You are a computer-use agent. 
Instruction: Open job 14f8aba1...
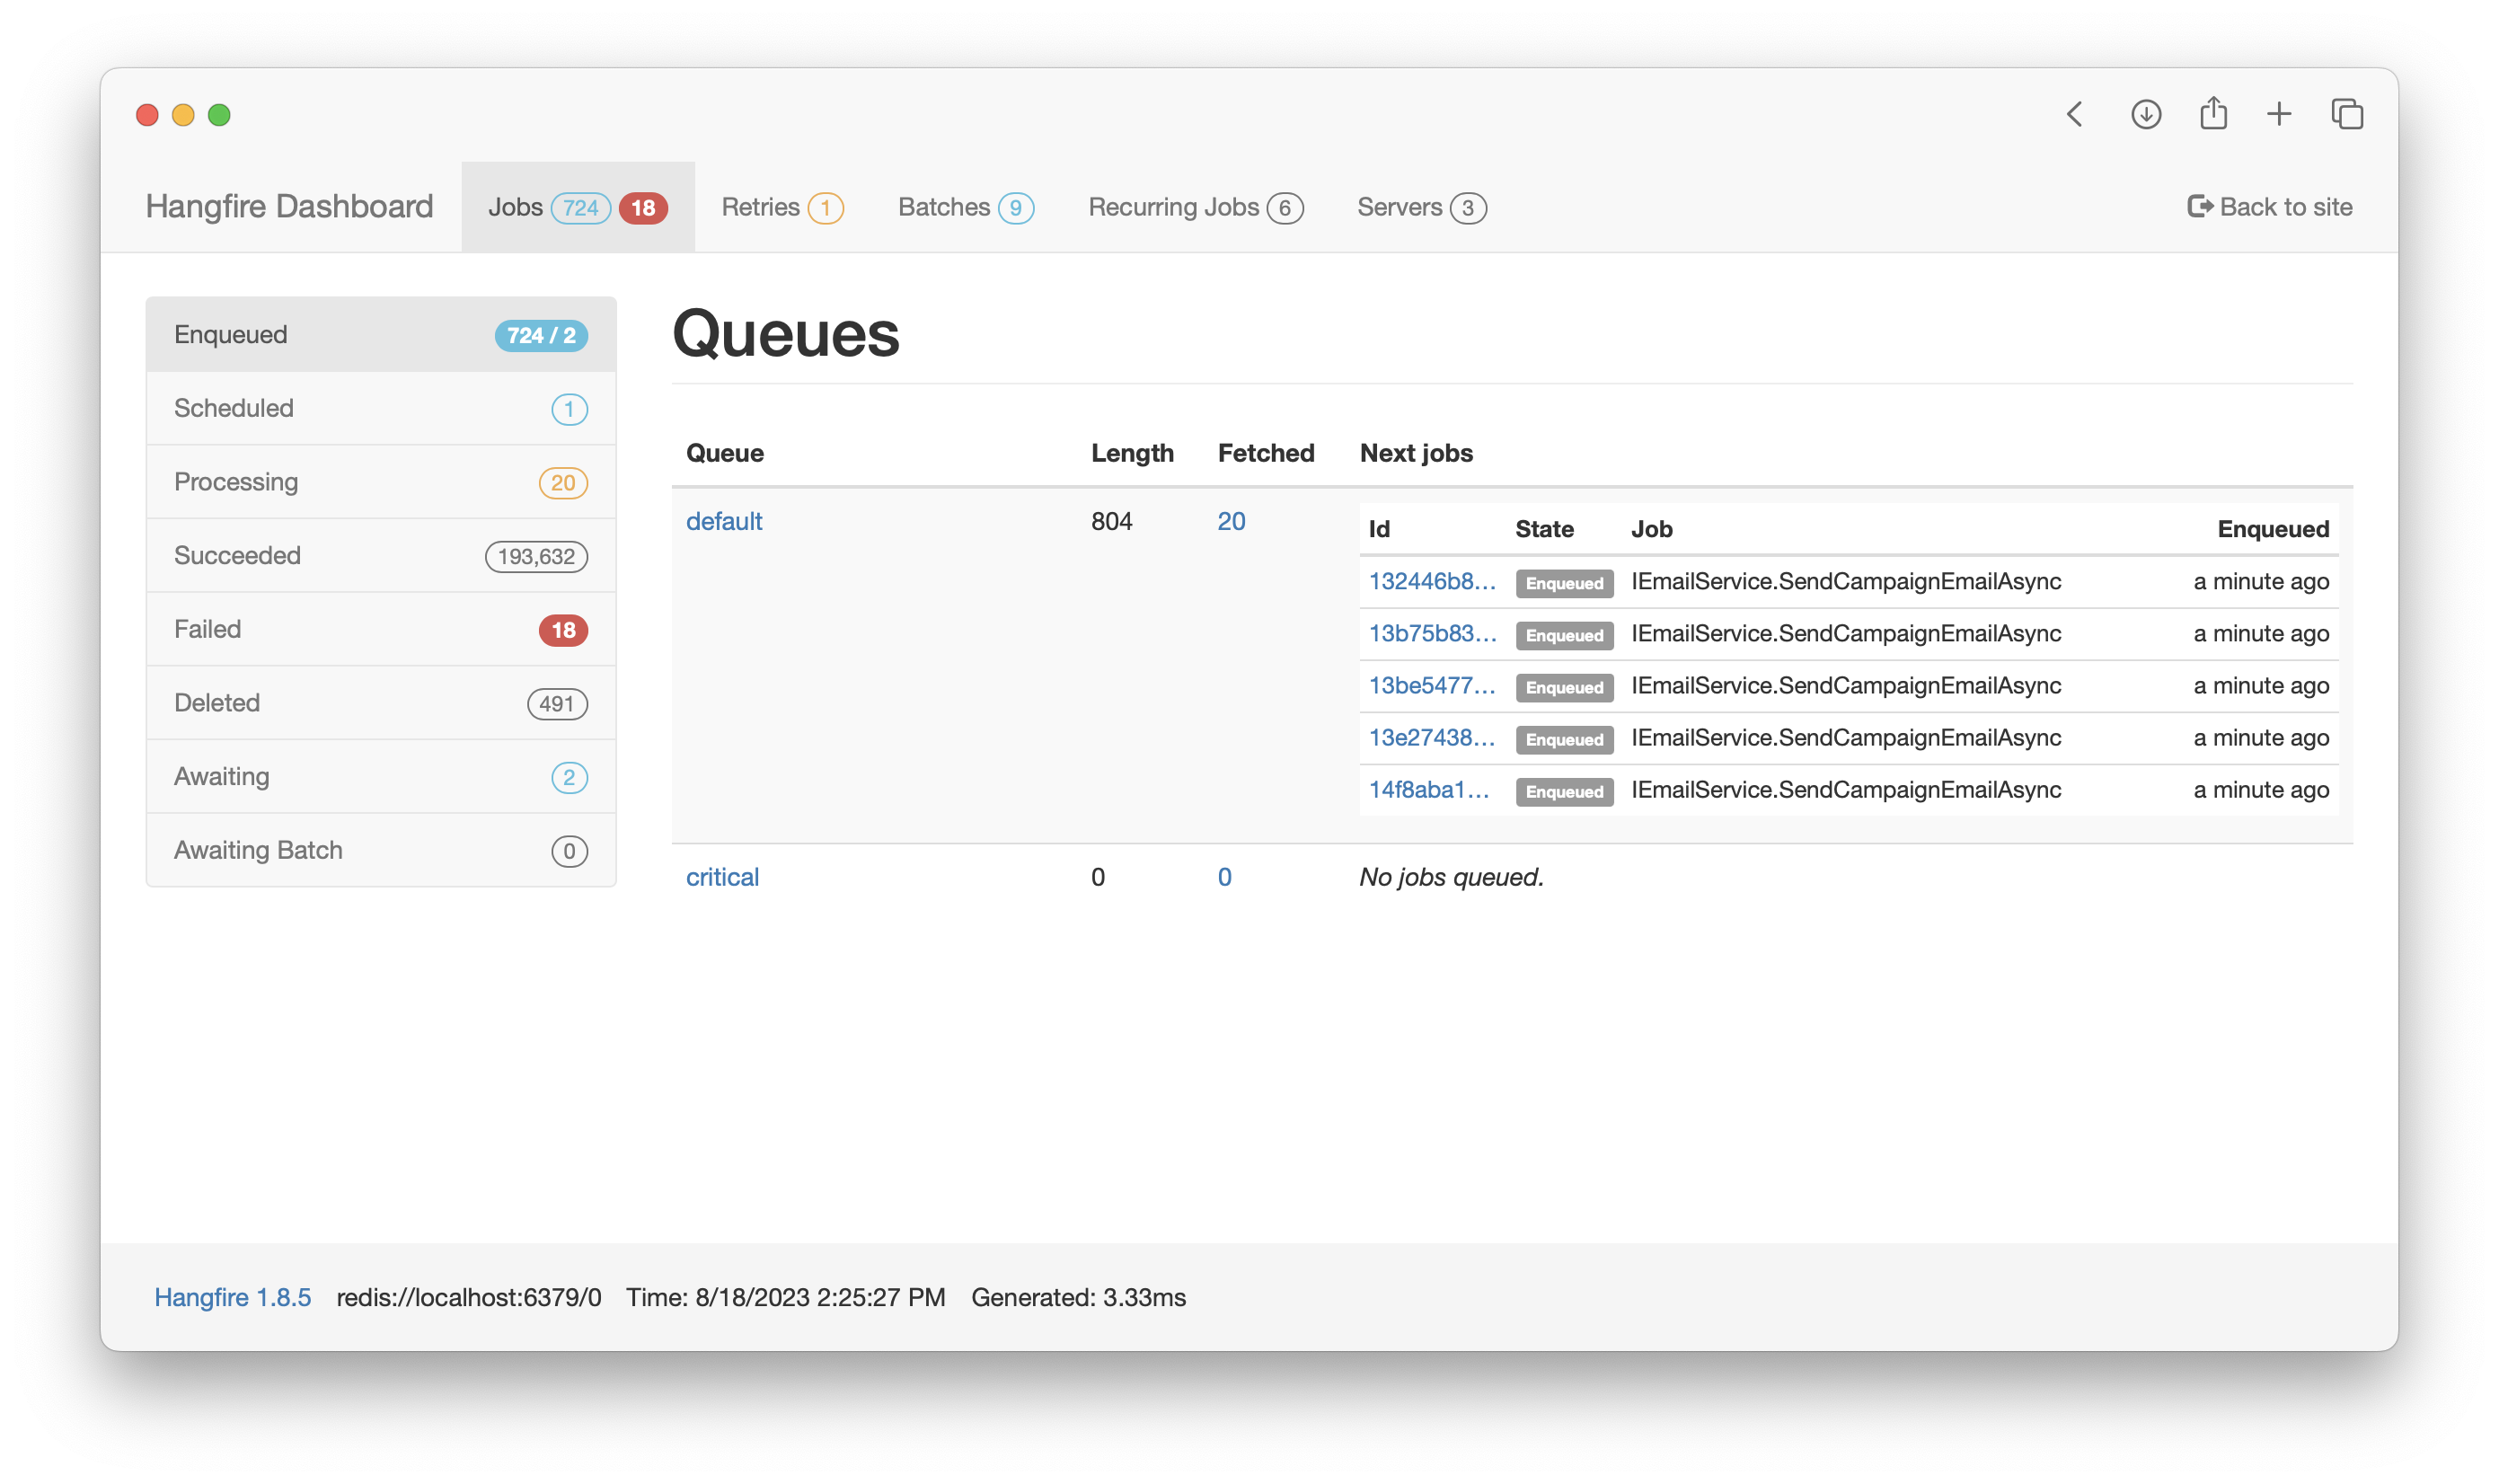[1429, 789]
